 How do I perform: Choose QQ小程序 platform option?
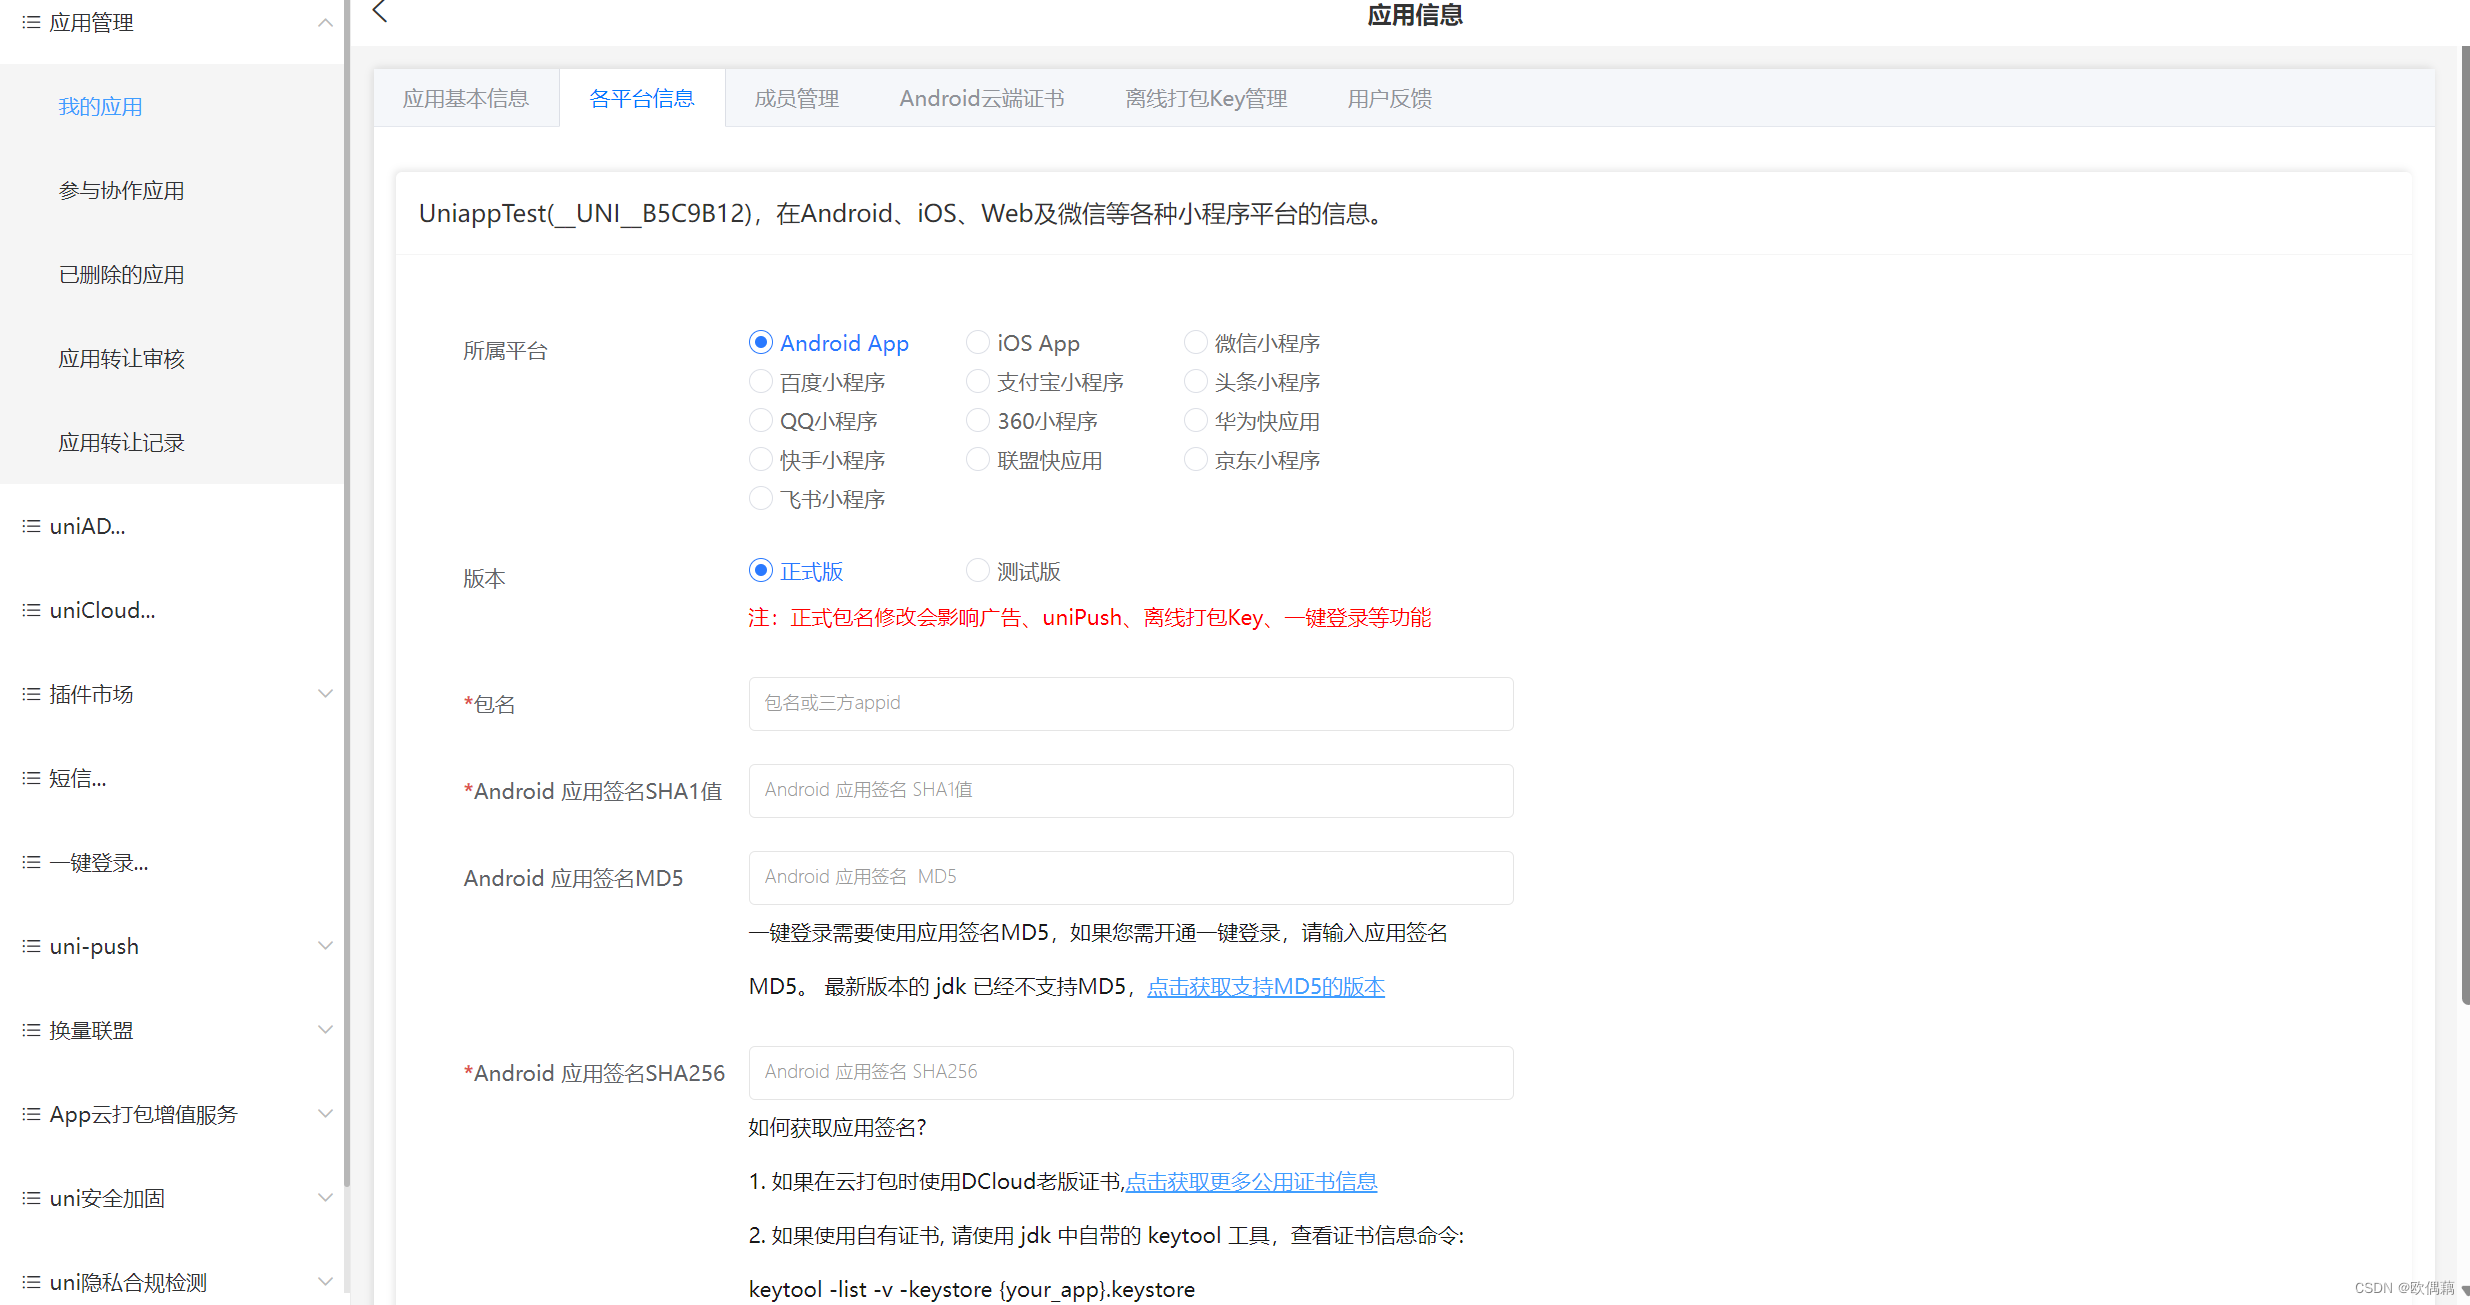pos(761,421)
